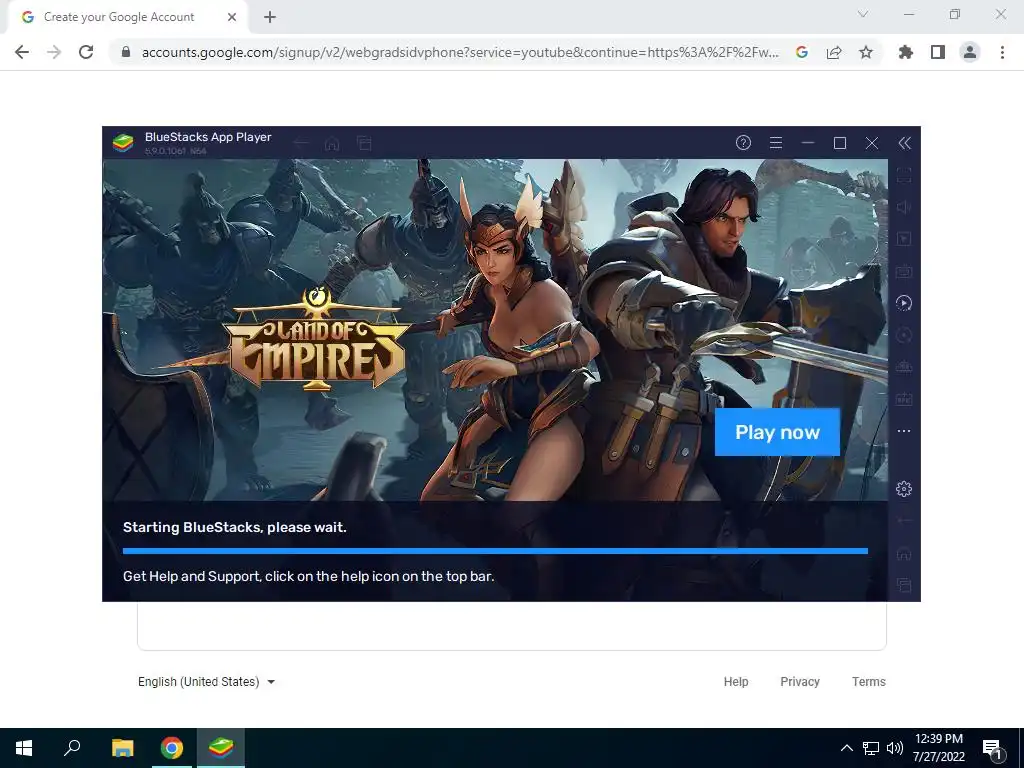Viewport: 1024px width, 768px height.
Task: Maximize the BlueStacks window
Action: (840, 143)
